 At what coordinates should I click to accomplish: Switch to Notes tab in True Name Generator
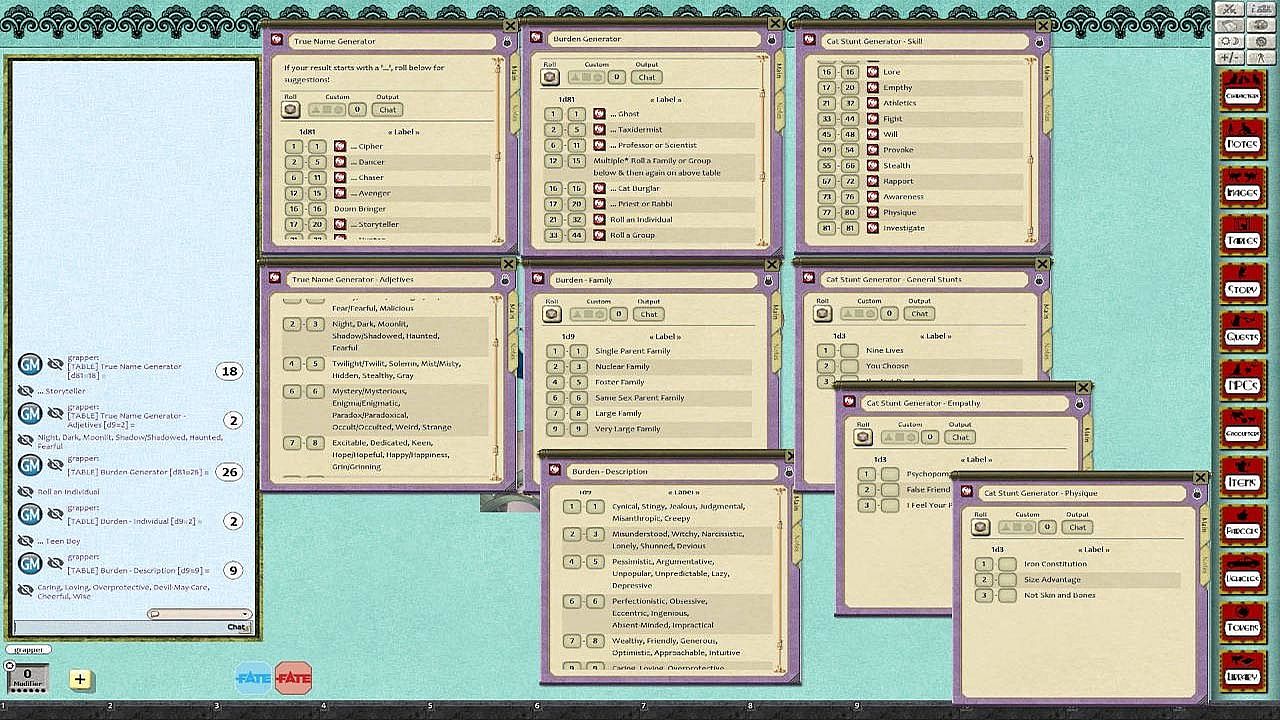tap(516, 112)
